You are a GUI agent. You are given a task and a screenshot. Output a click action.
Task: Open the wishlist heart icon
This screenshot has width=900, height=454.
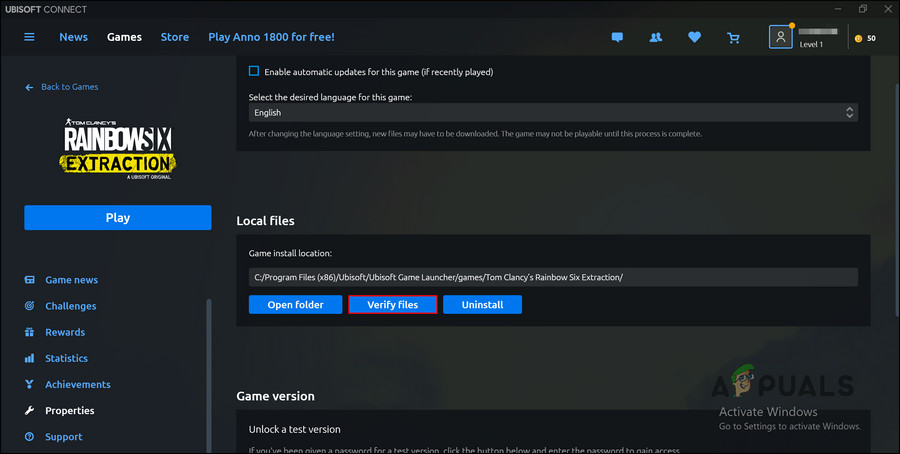695,38
